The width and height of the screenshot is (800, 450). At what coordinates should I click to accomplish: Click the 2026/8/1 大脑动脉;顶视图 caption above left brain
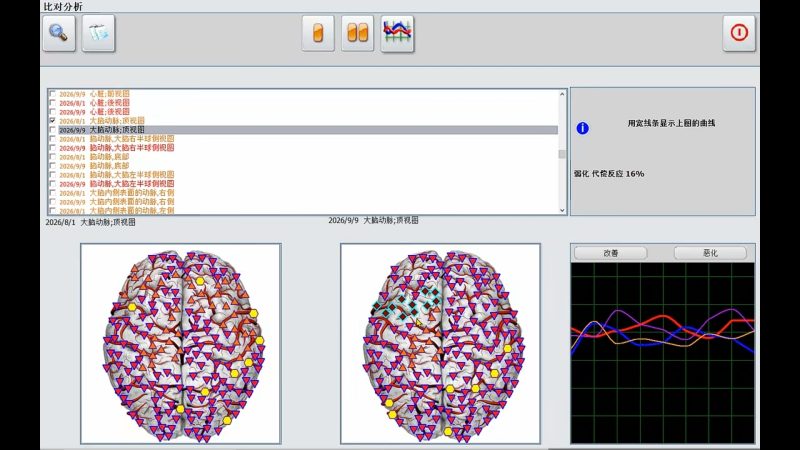click(90, 222)
